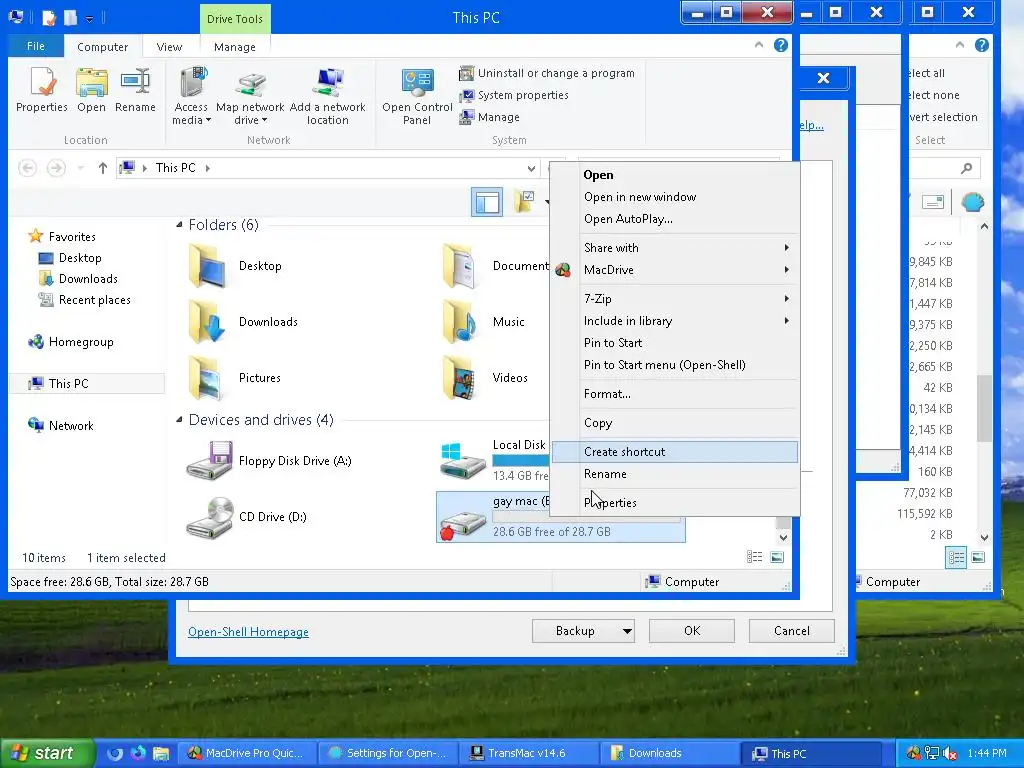Open the recent locations dropdown arrow
Image resolution: width=1024 pixels, height=768 pixels.
tap(80, 168)
